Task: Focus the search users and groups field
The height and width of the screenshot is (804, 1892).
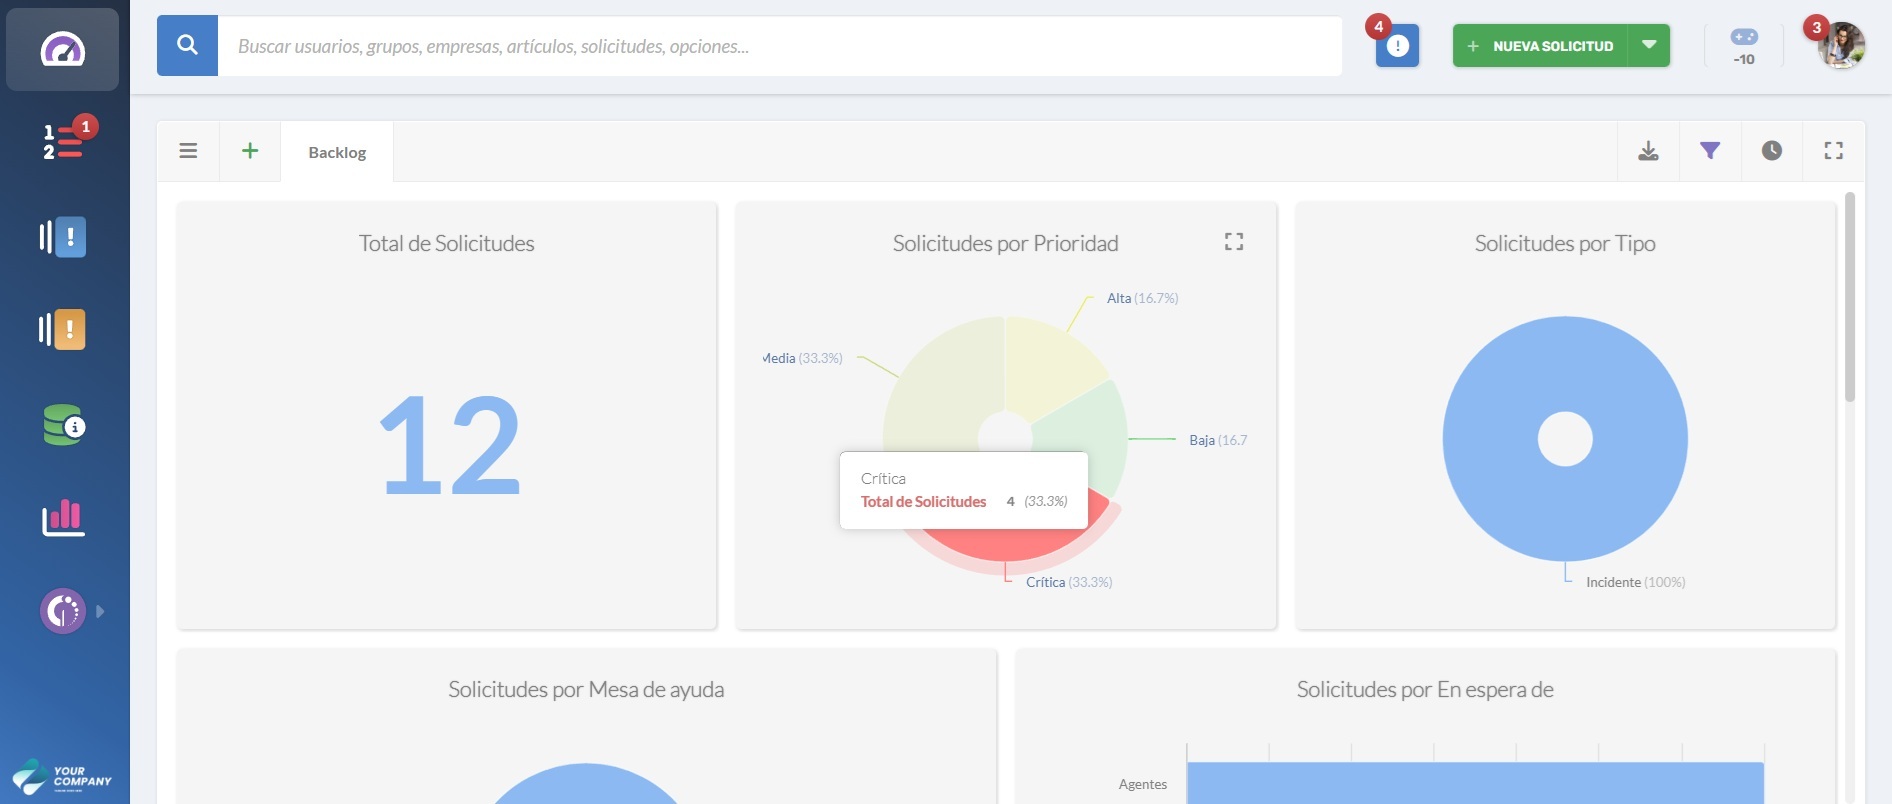Action: (x=780, y=46)
